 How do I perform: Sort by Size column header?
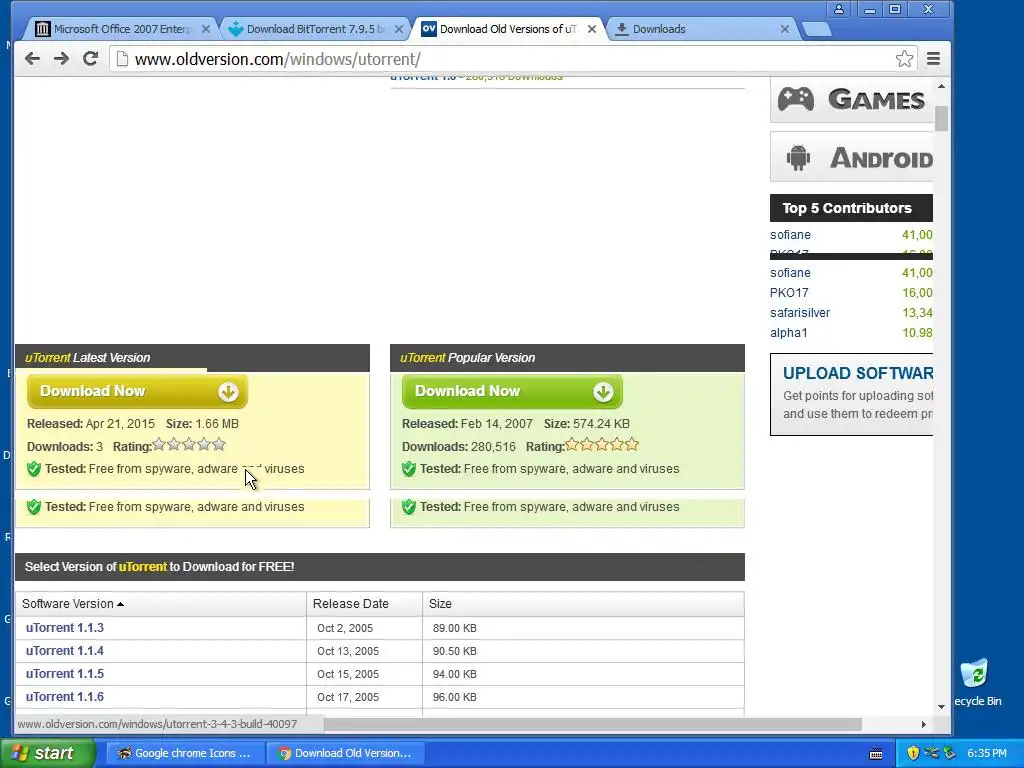click(x=583, y=603)
